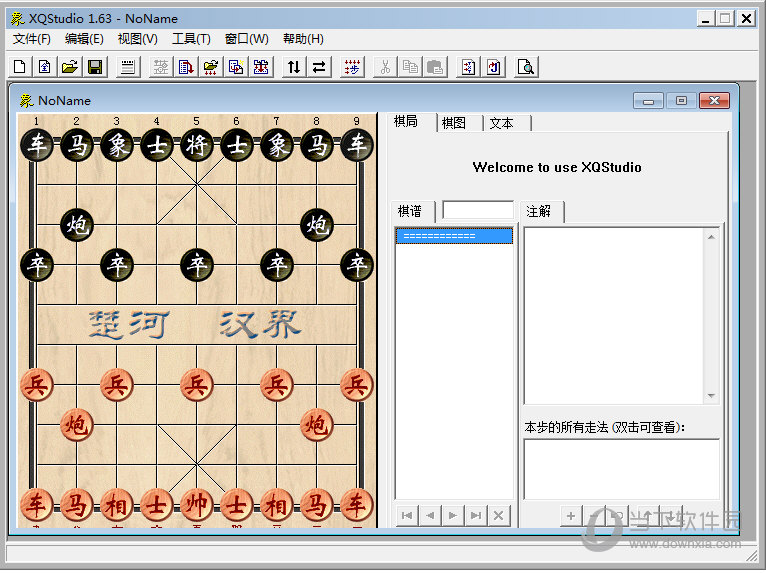Select the black 将 general piece
Viewport: 766px width, 573px height.
click(197, 145)
